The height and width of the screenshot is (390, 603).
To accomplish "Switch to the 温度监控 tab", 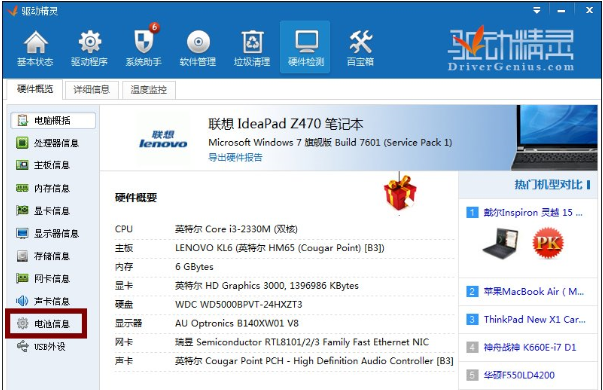I will point(148,90).
